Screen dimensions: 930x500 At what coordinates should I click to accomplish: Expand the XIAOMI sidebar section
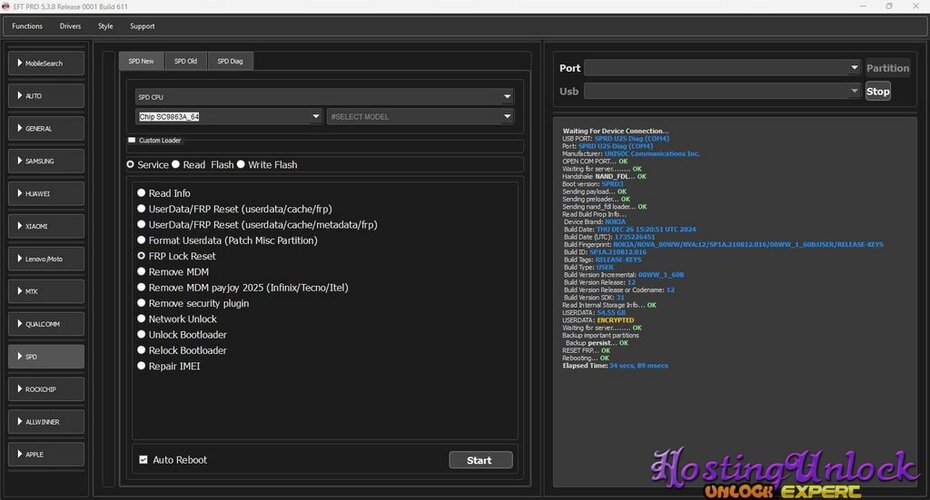pyautogui.click(x=46, y=227)
